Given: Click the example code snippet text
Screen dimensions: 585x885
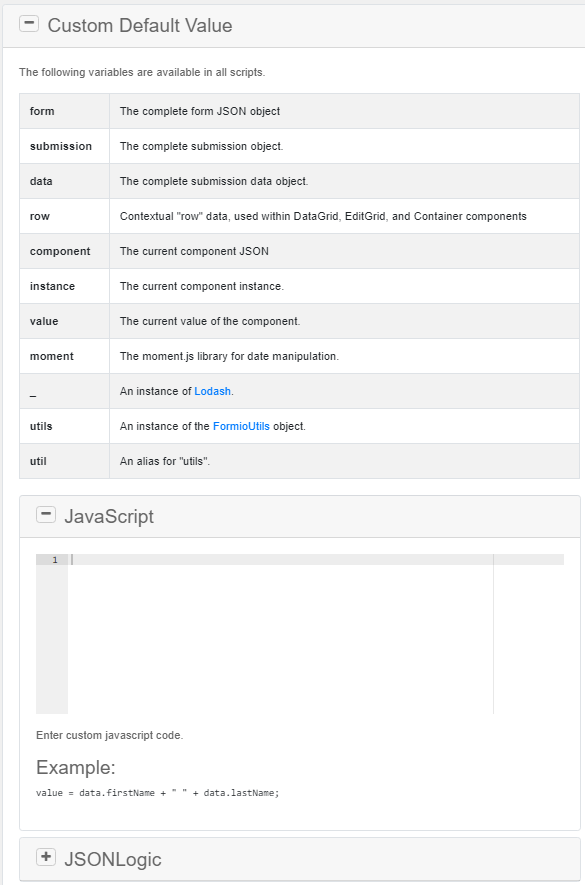Looking at the screenshot, I should 157,792.
